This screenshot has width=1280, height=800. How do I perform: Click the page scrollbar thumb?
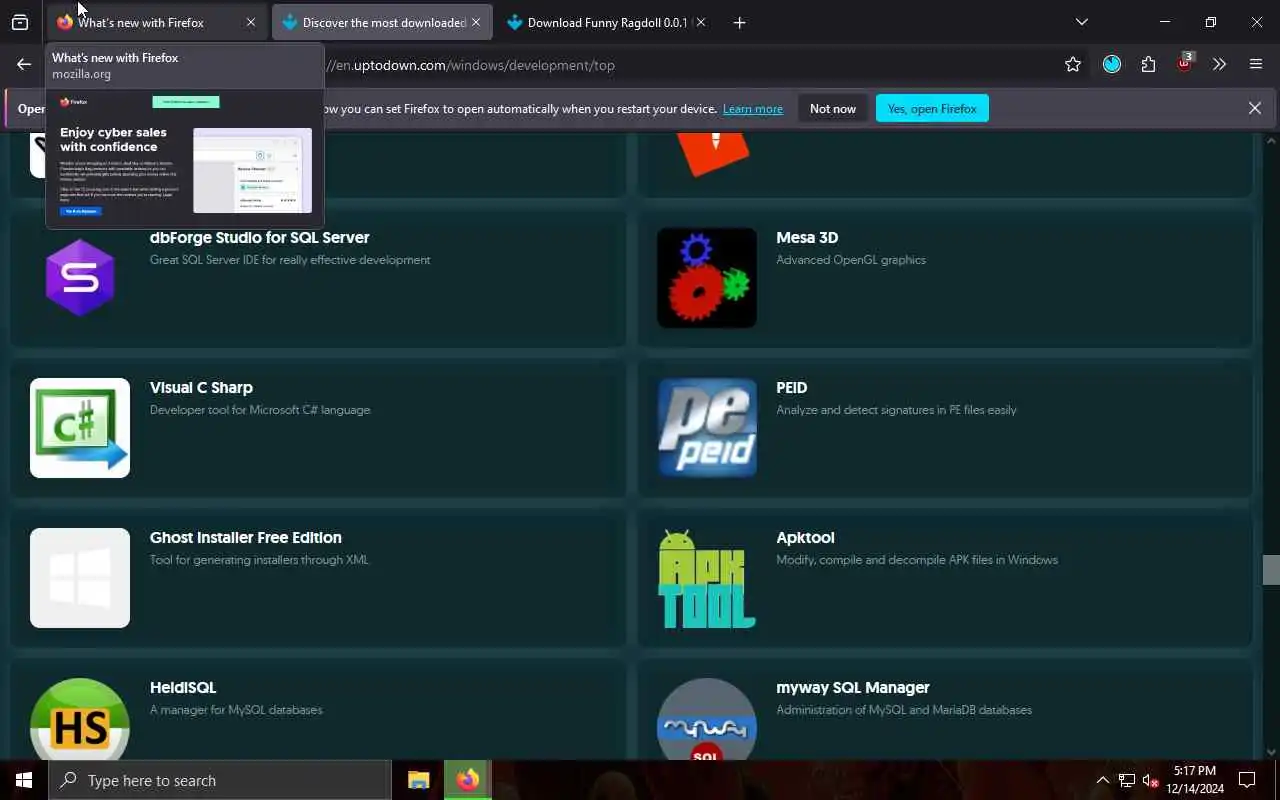pos(1271,570)
